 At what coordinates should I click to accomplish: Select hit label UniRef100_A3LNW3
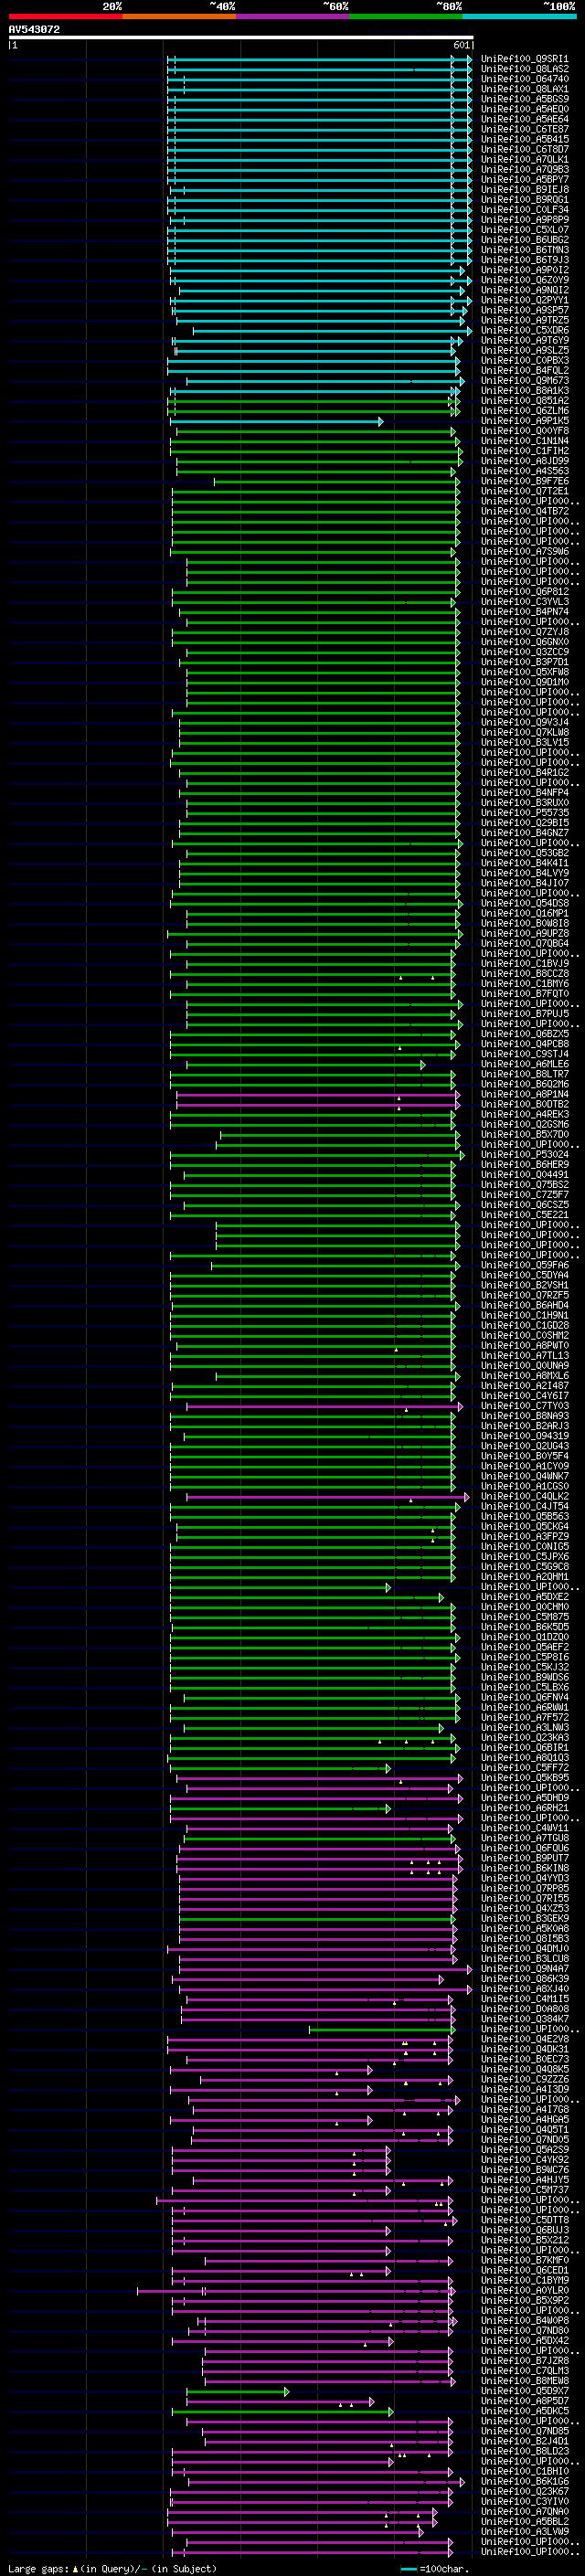(x=524, y=1727)
